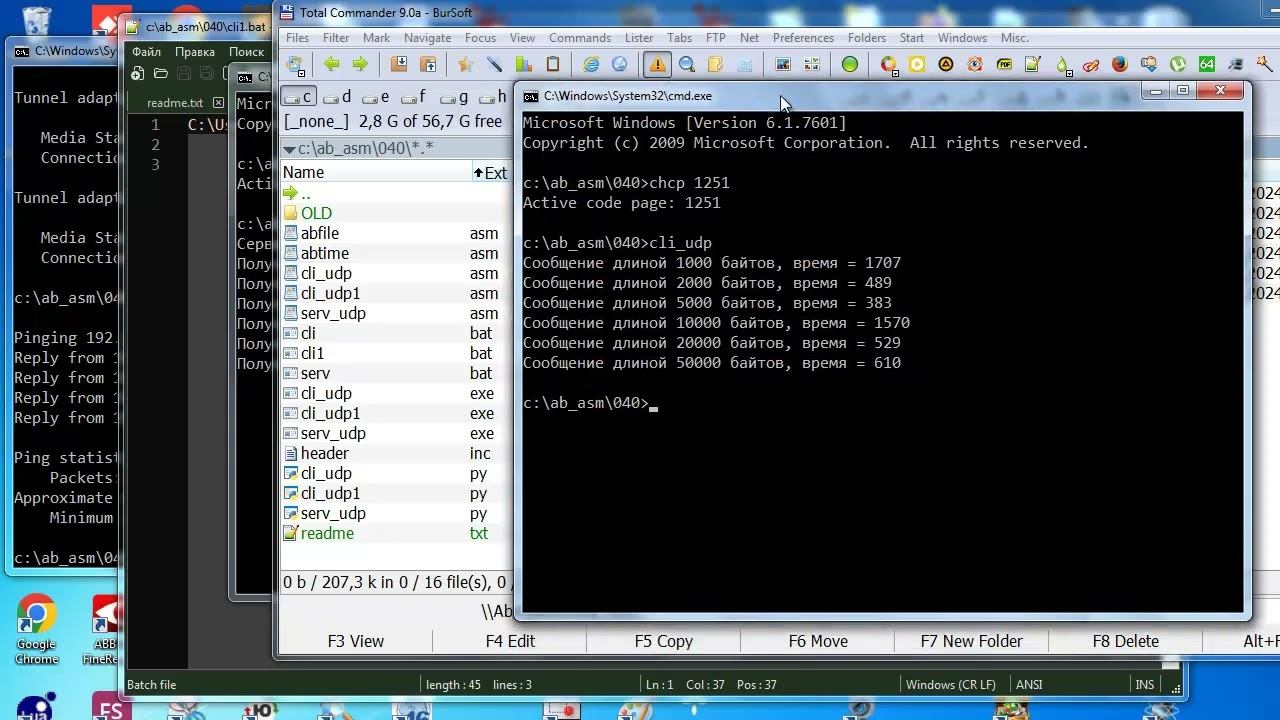This screenshot has height=720, width=1280.
Task: Close the readme.txt tab in the editor
Action: coord(218,103)
